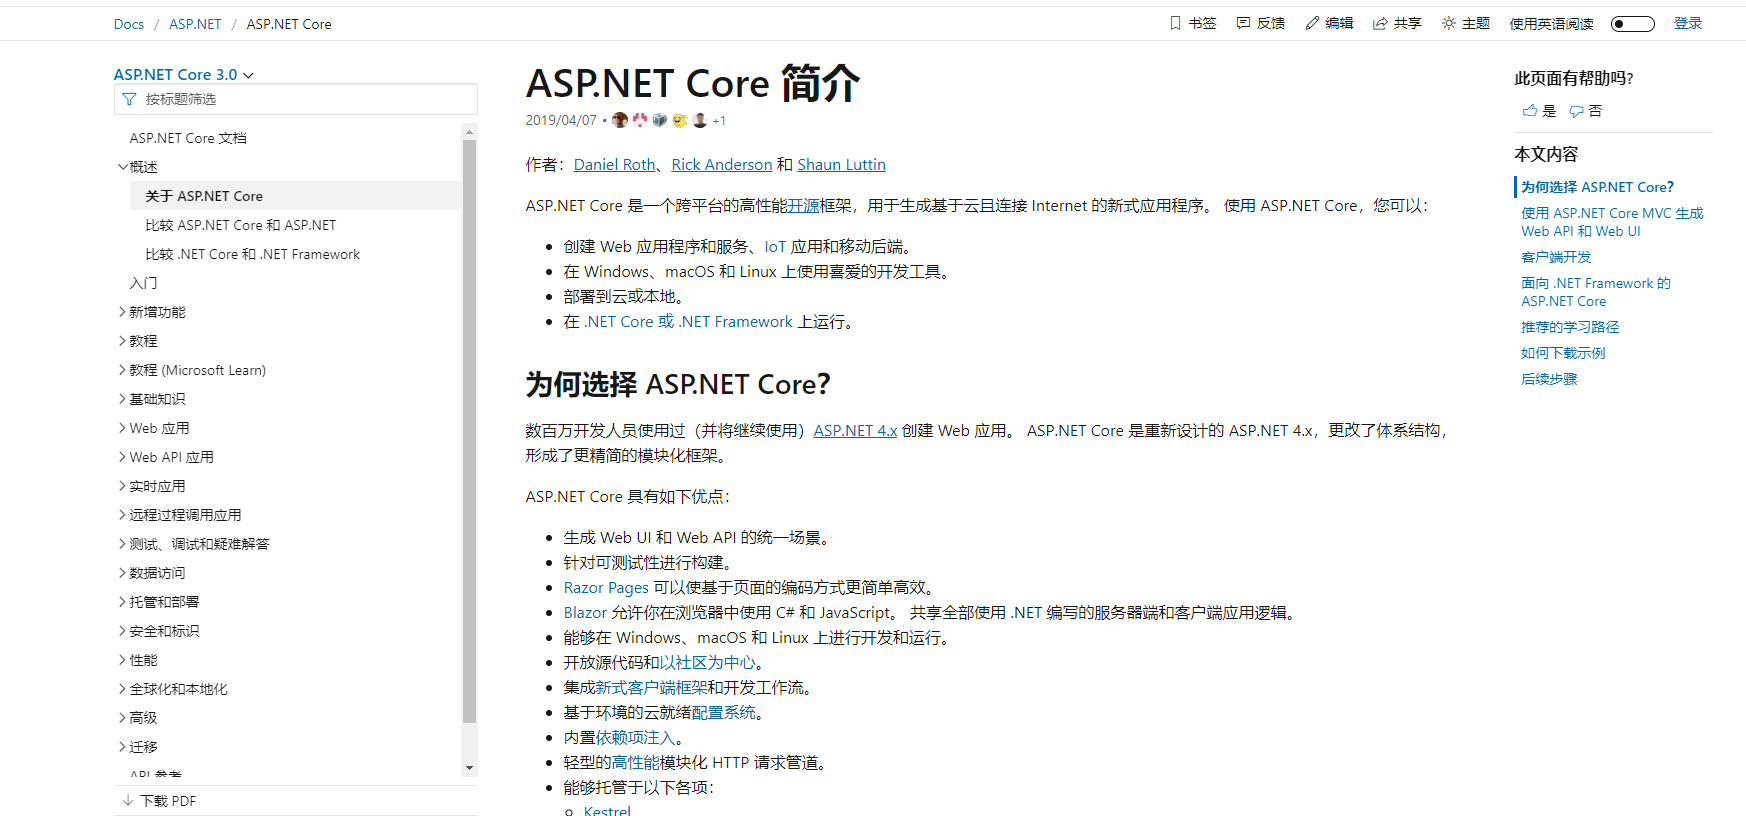The height and width of the screenshot is (816, 1746).
Task: Click the 下载 PDF download arrow icon
Action: tap(128, 800)
